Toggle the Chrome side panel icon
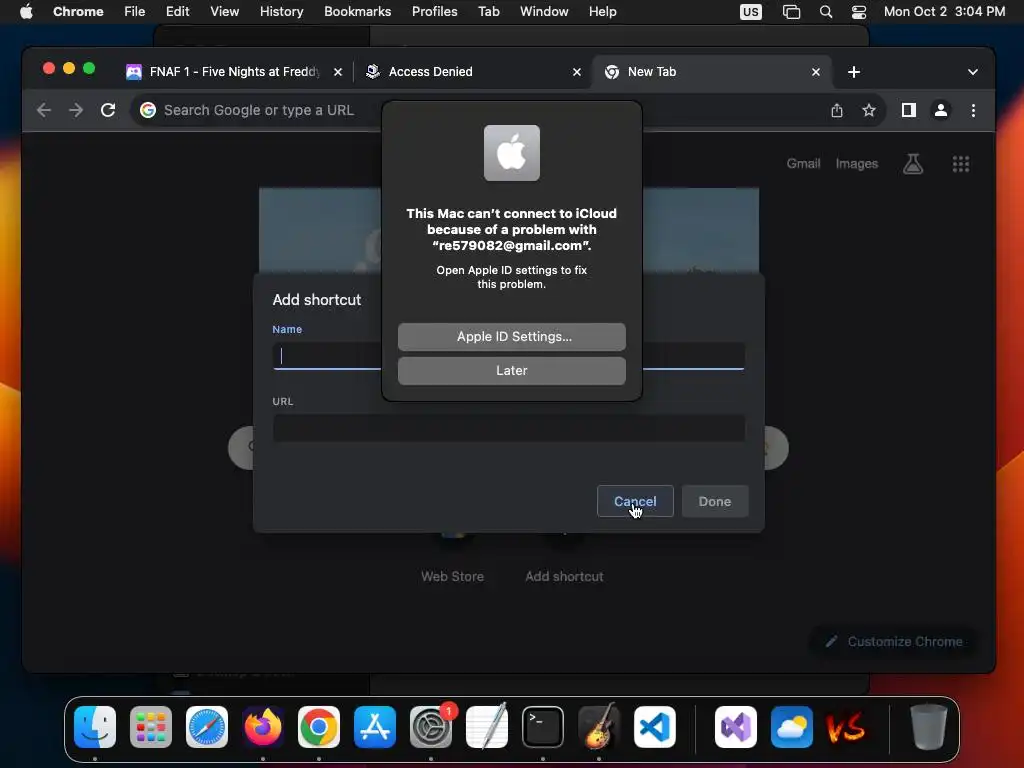This screenshot has width=1024, height=768. (908, 110)
